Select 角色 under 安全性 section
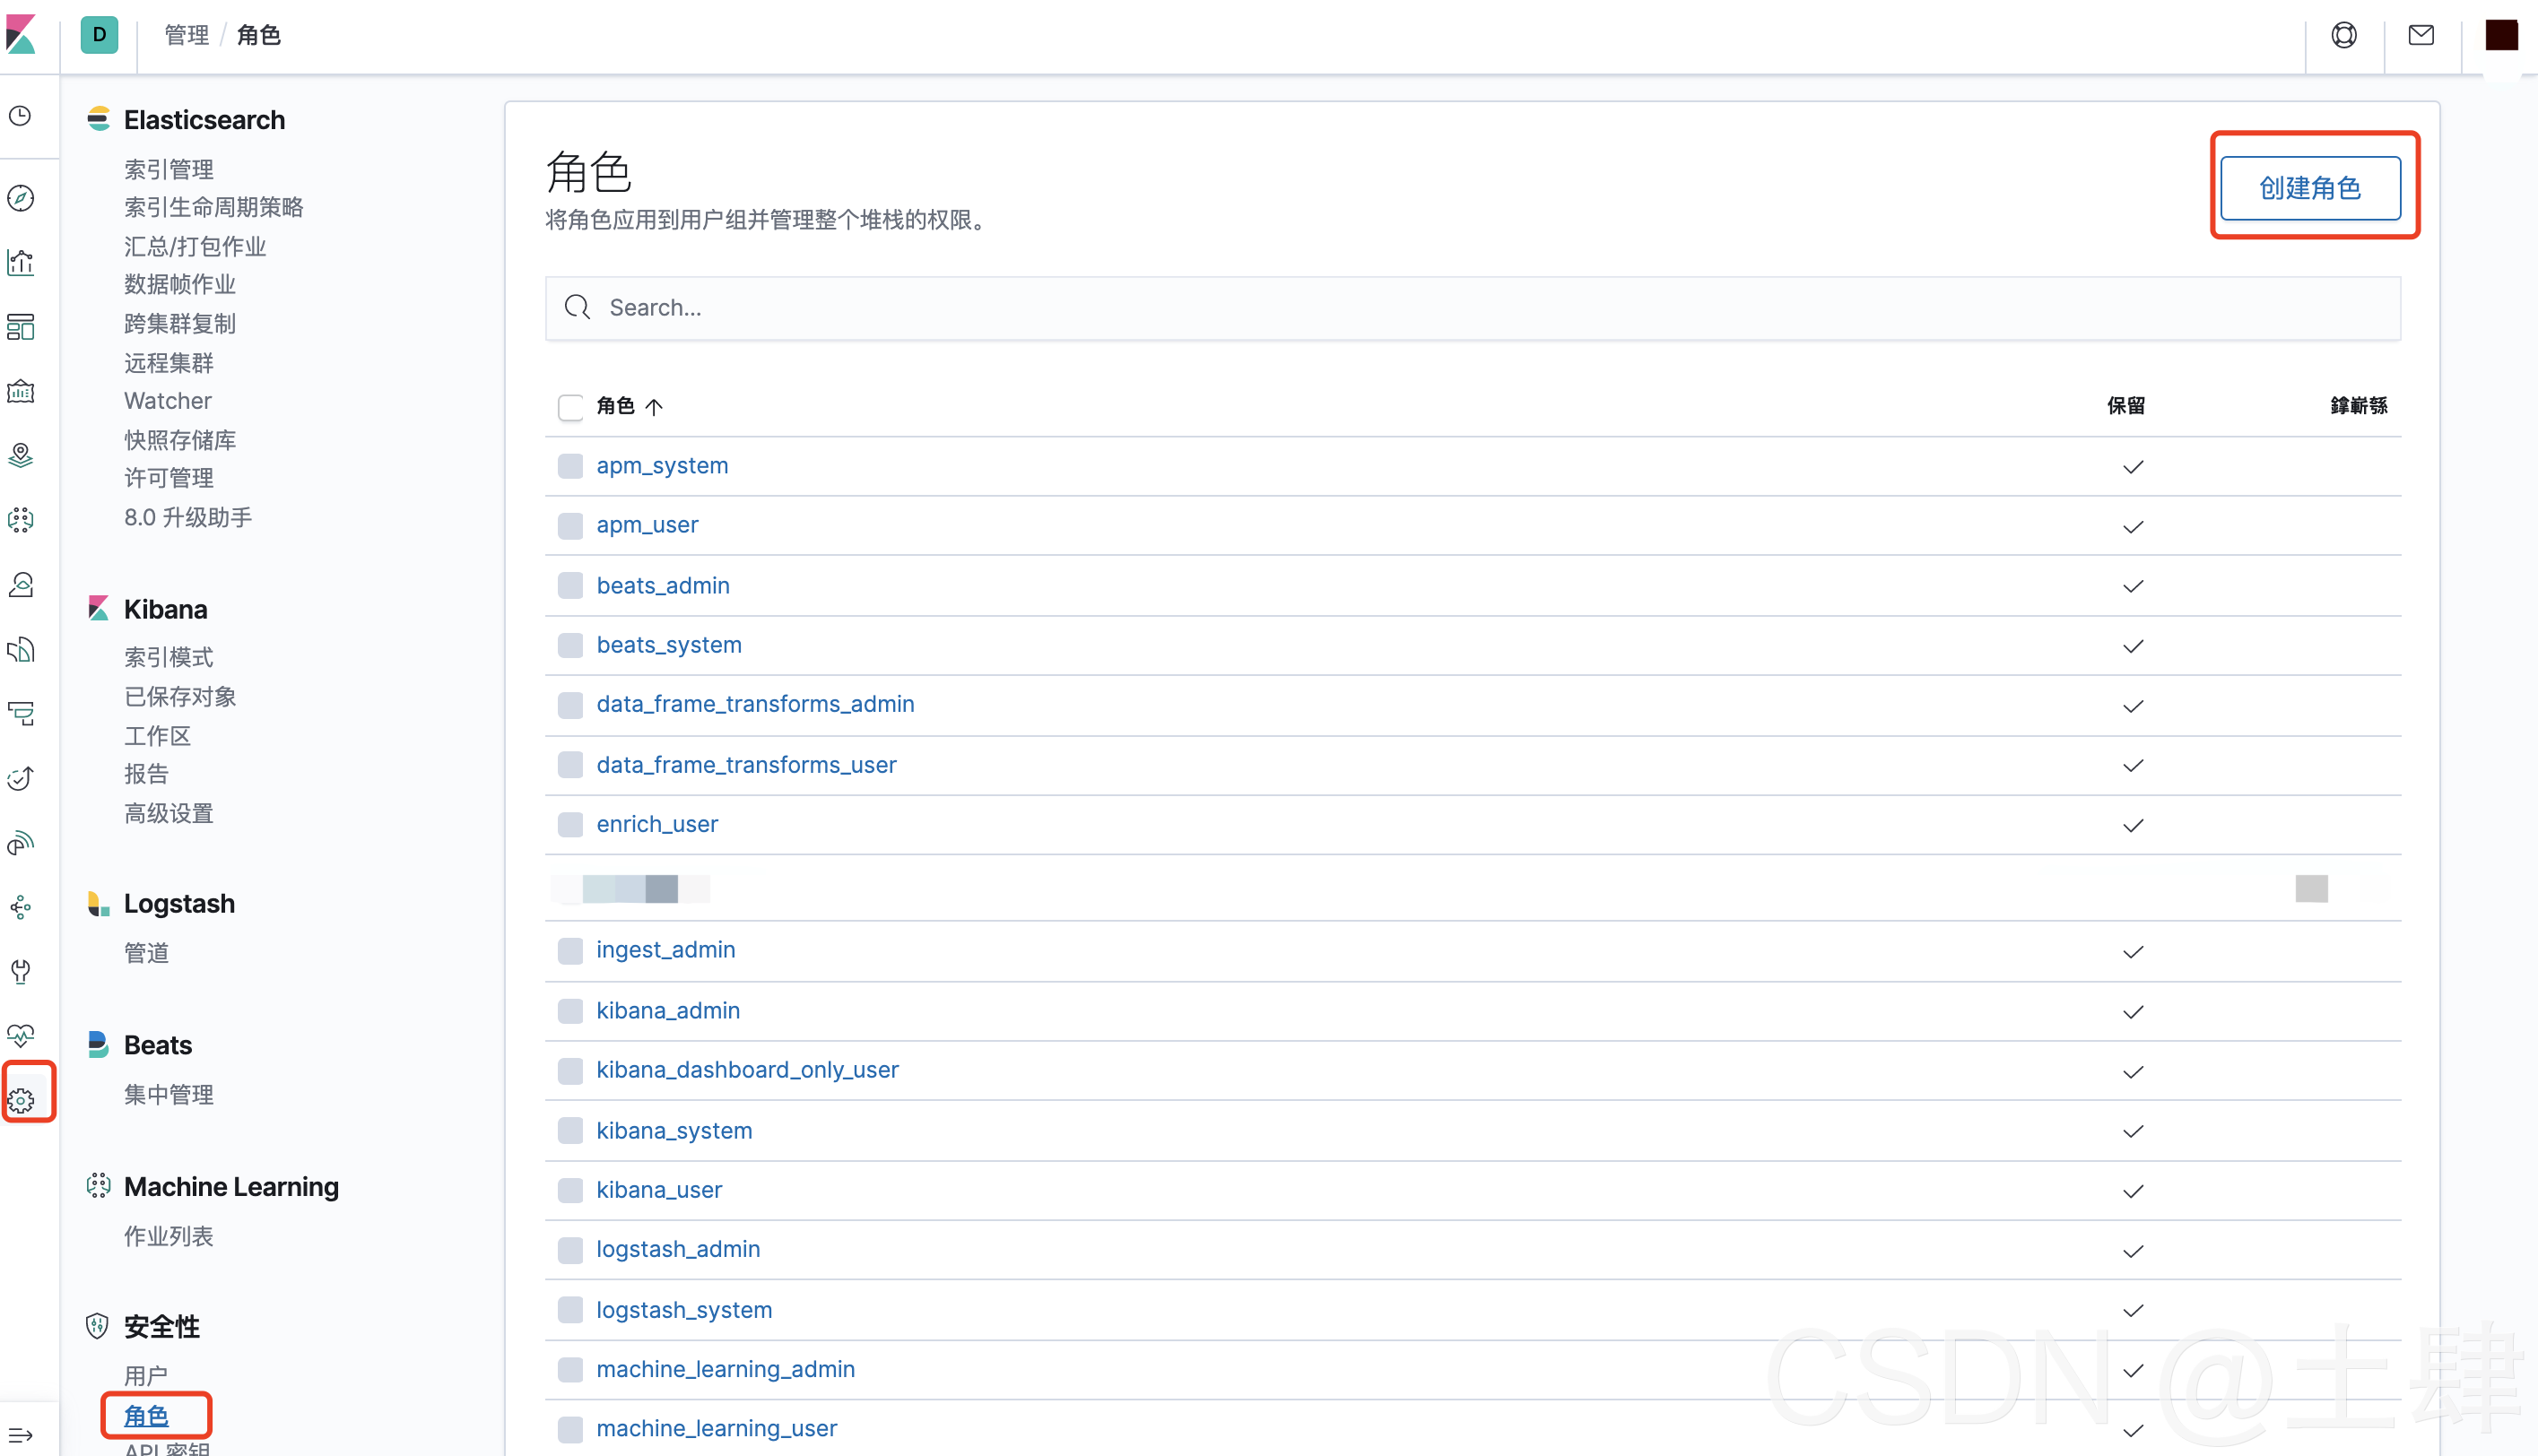This screenshot has width=2538, height=1456. (146, 1416)
